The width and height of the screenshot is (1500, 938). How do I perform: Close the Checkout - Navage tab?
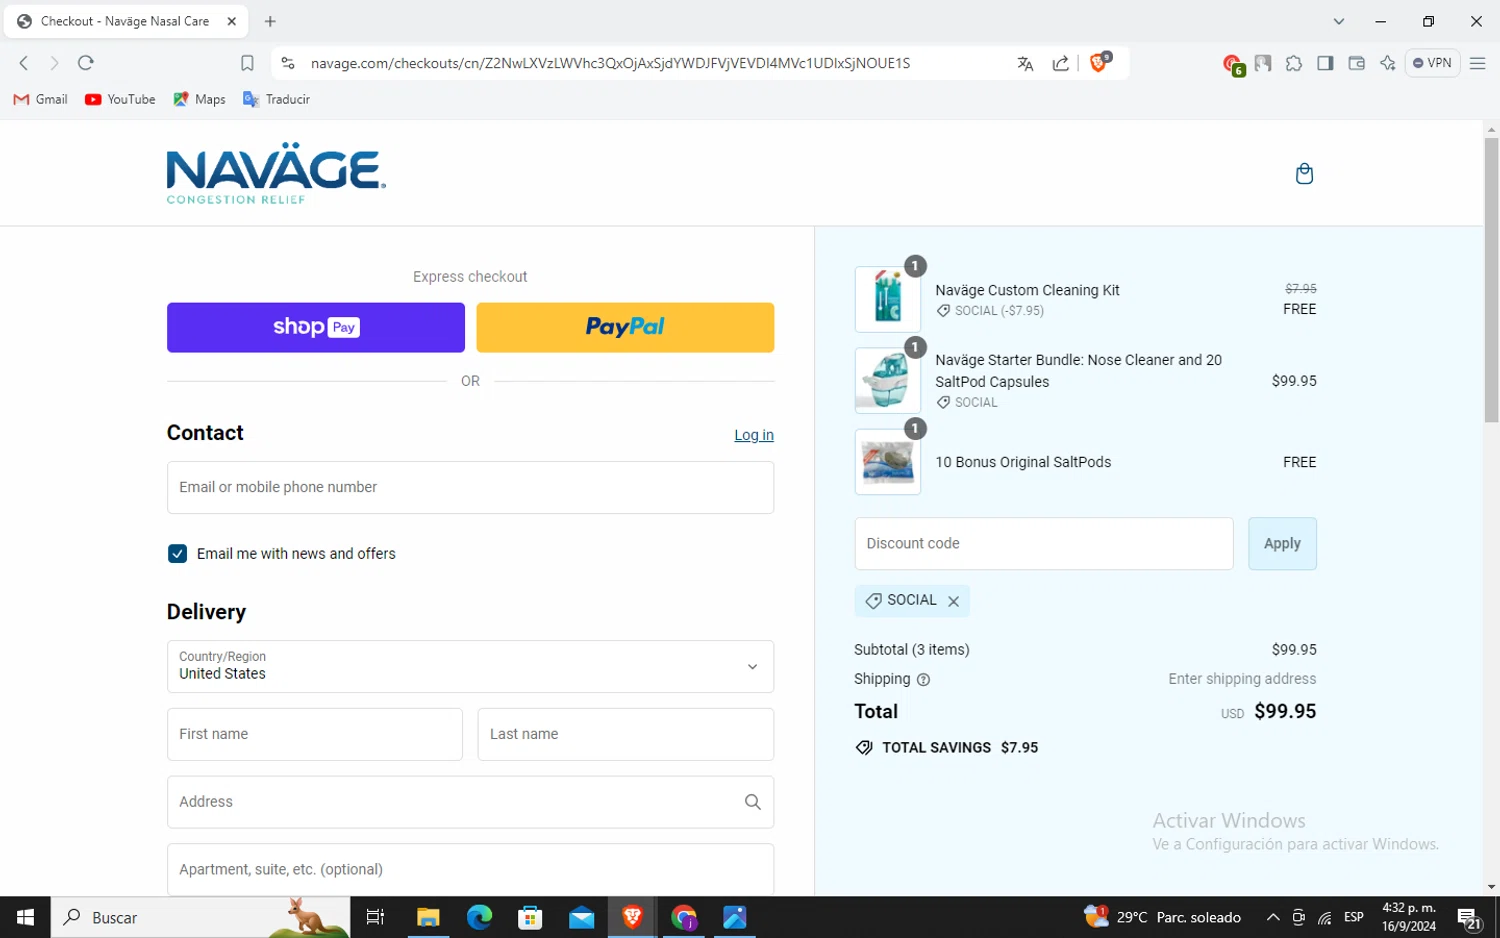coord(232,21)
